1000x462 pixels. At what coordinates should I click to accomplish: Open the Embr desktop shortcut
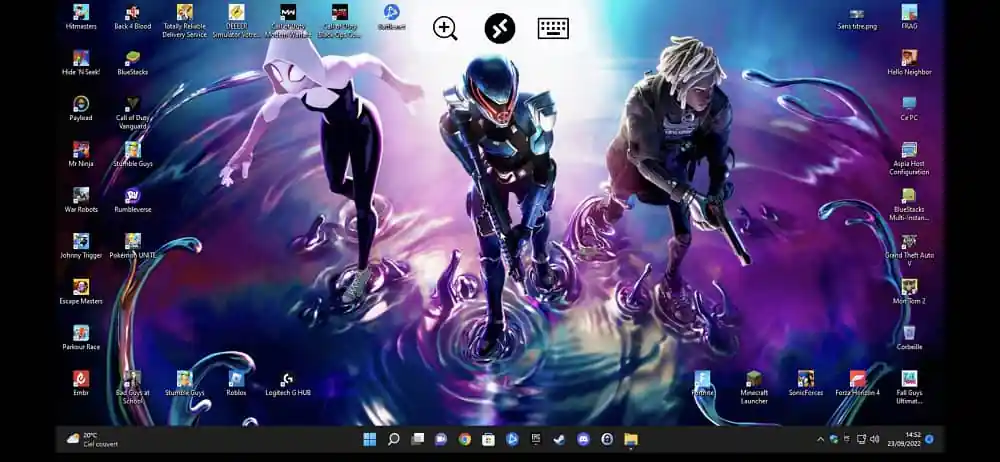click(x=81, y=383)
